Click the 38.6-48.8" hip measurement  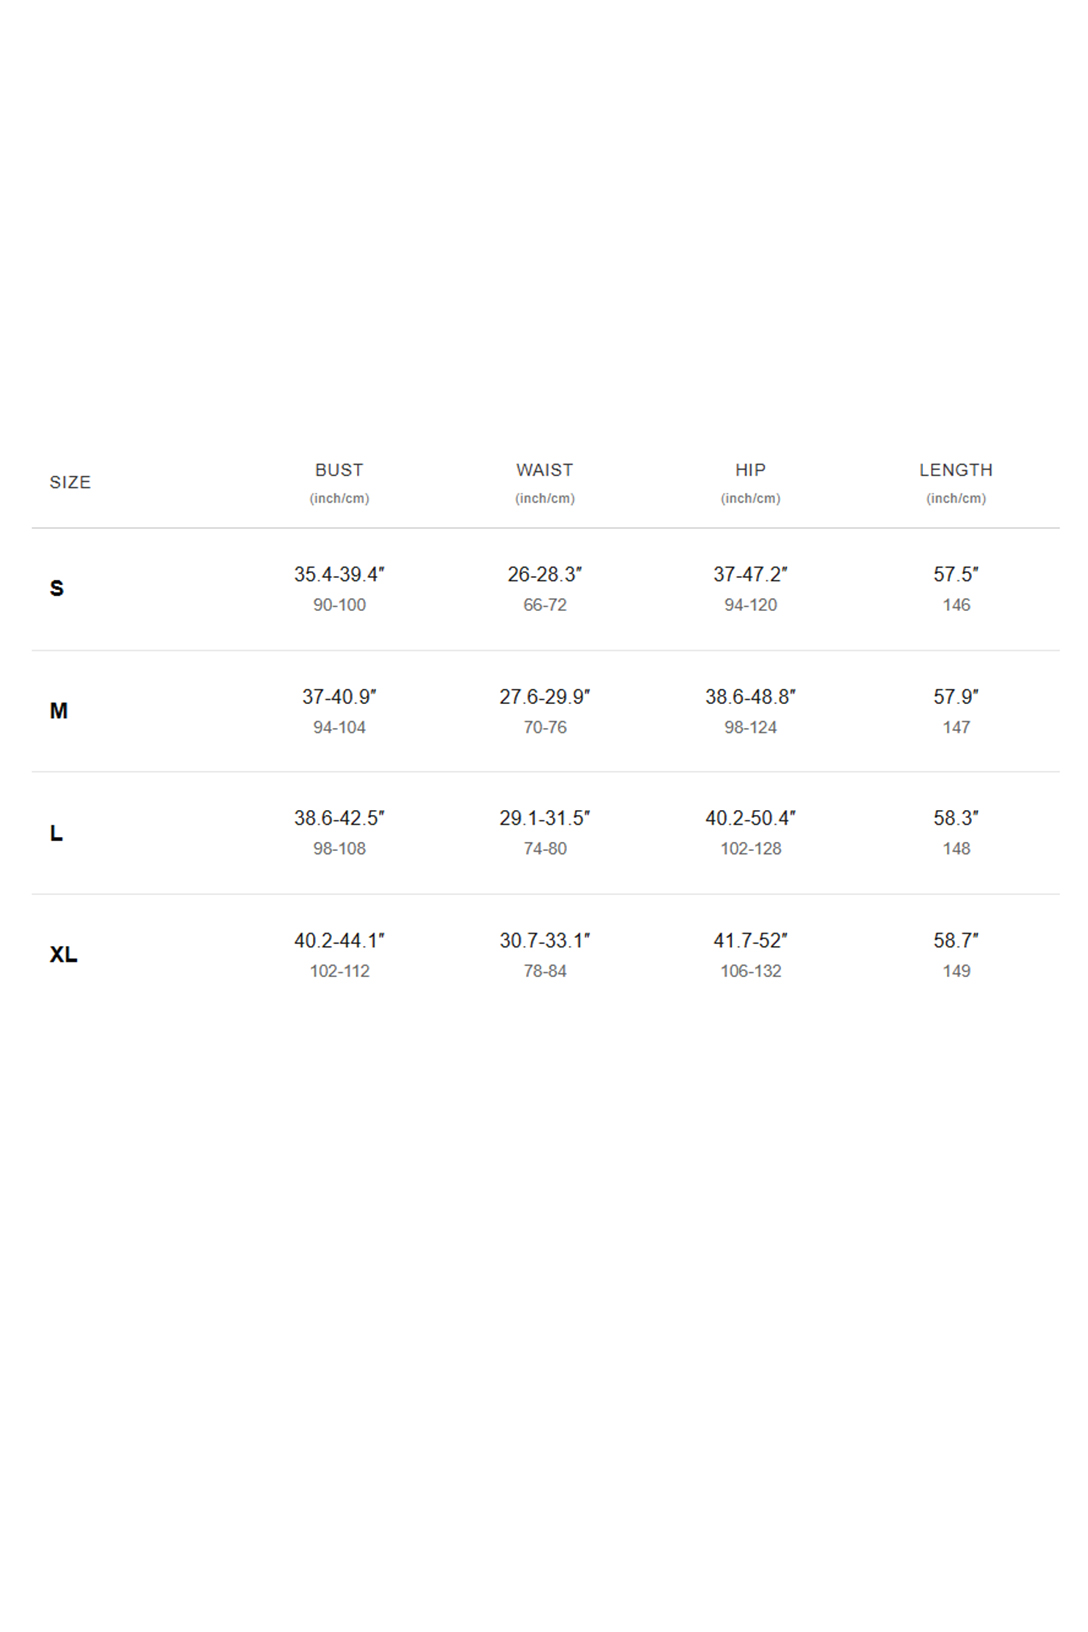tap(751, 696)
